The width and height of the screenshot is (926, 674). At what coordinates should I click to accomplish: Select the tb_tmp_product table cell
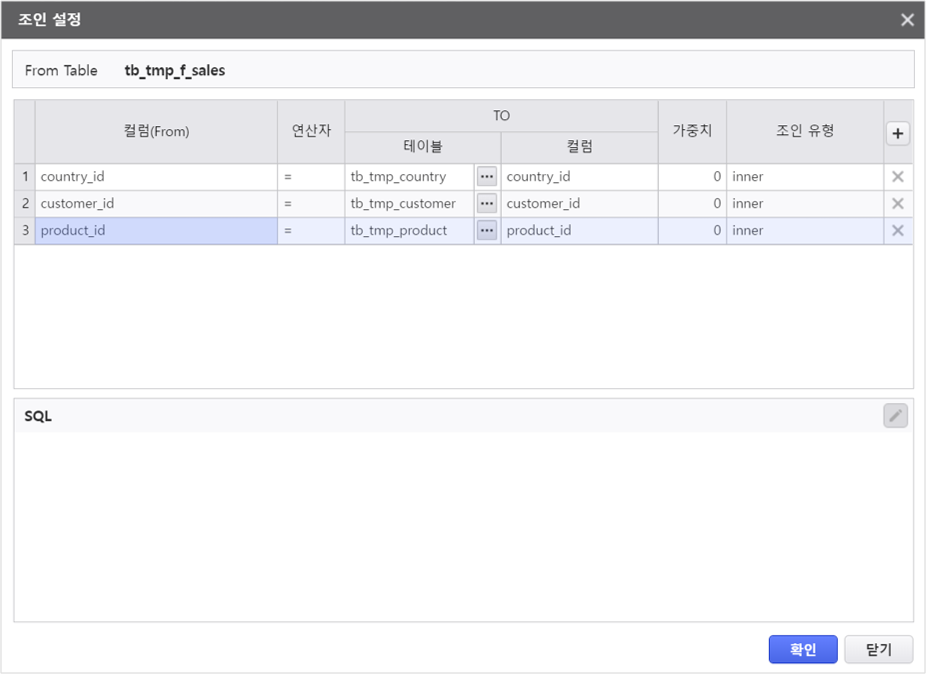point(410,230)
